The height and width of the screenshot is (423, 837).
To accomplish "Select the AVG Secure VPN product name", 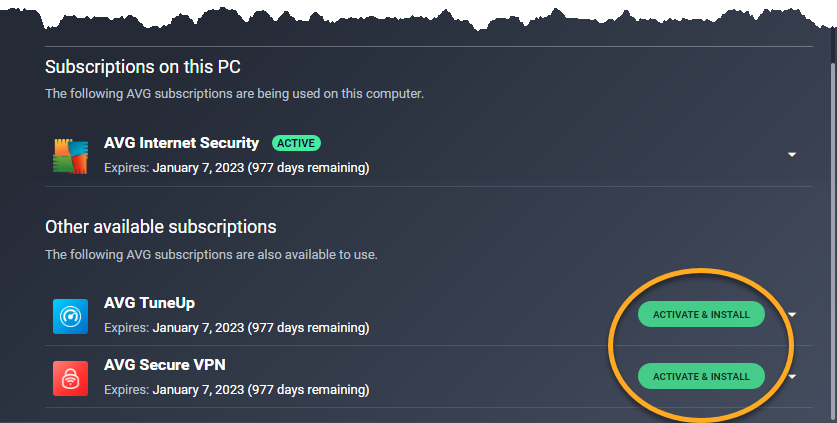I will coord(165,365).
